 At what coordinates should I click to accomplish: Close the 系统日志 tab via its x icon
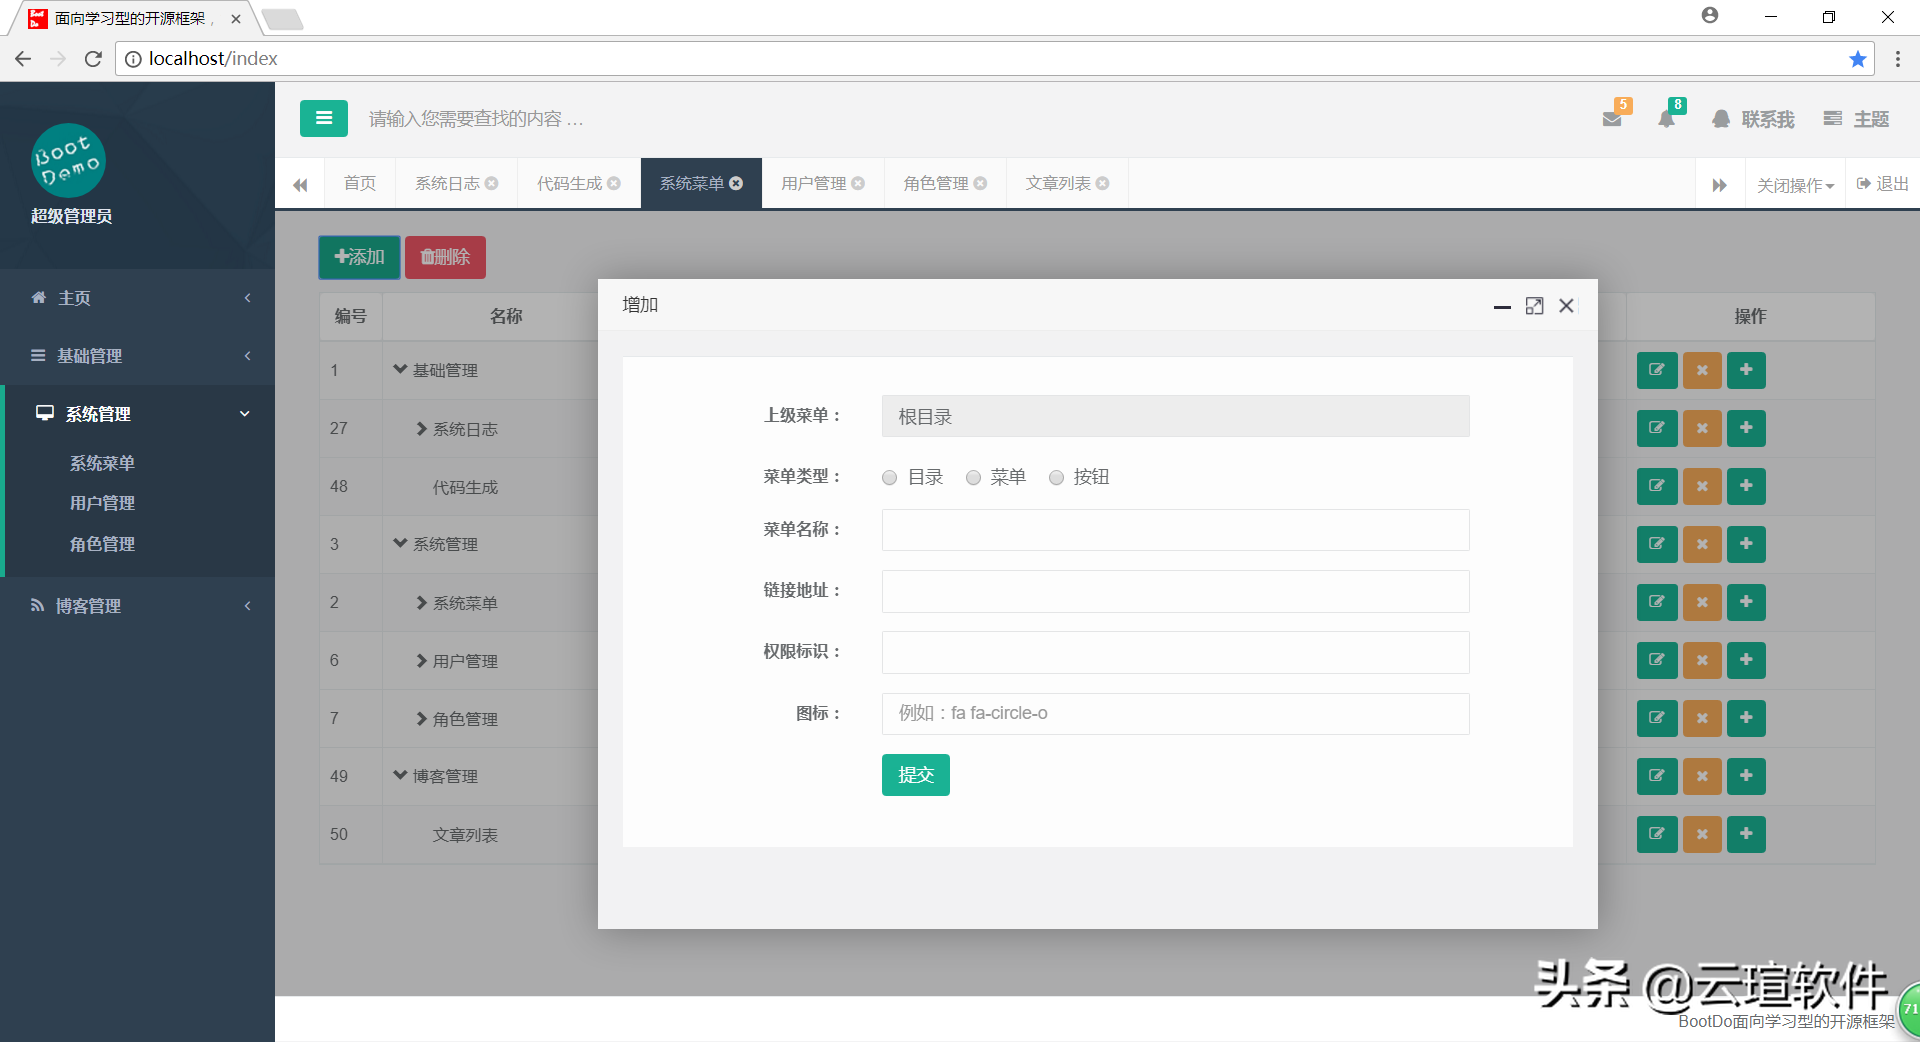click(x=491, y=183)
